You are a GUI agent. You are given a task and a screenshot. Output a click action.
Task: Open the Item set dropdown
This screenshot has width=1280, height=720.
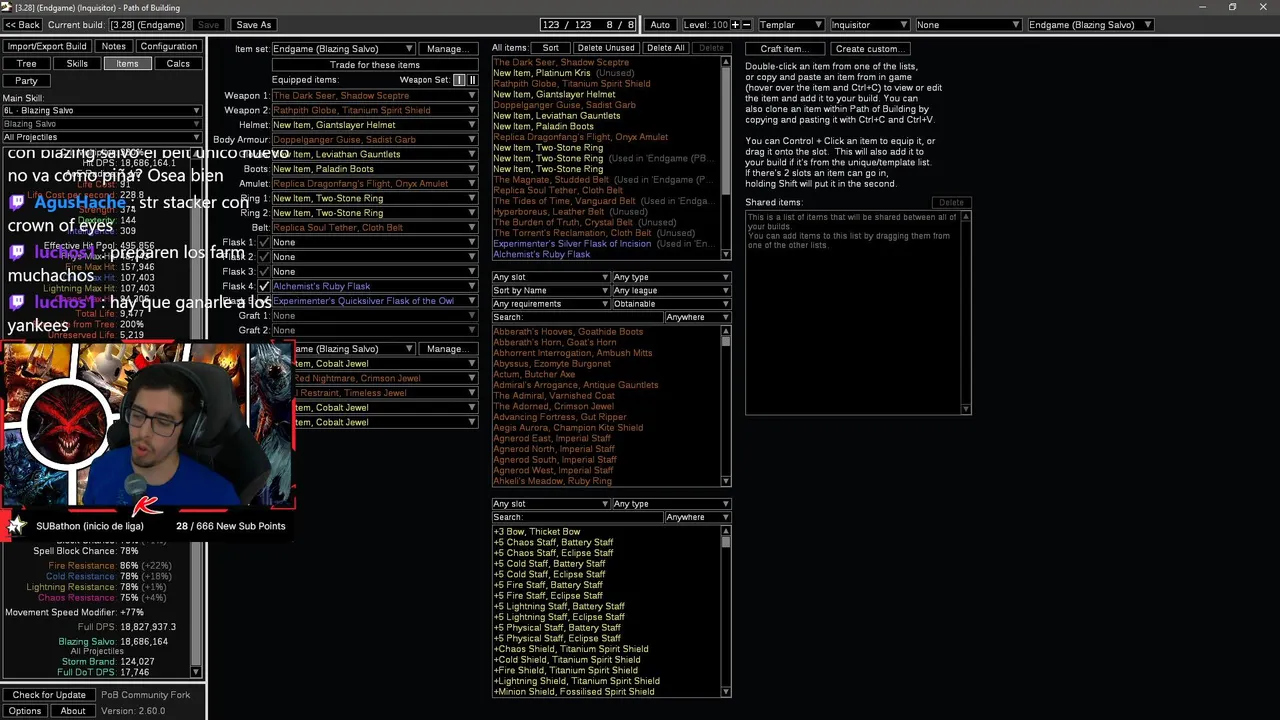[x=343, y=49]
